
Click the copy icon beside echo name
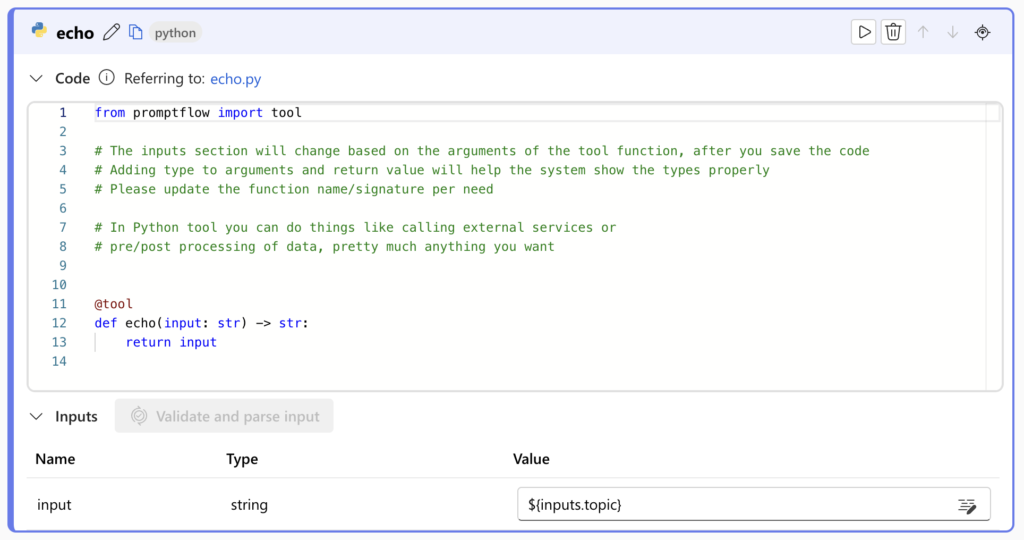[136, 32]
